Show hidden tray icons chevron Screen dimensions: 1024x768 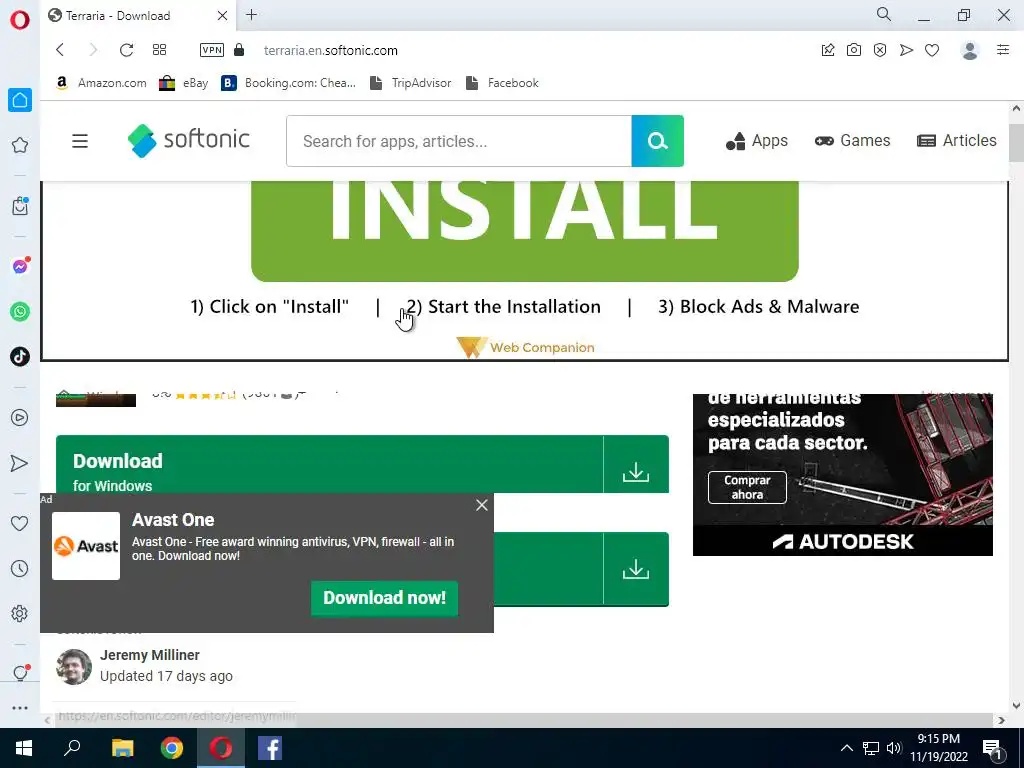846,748
